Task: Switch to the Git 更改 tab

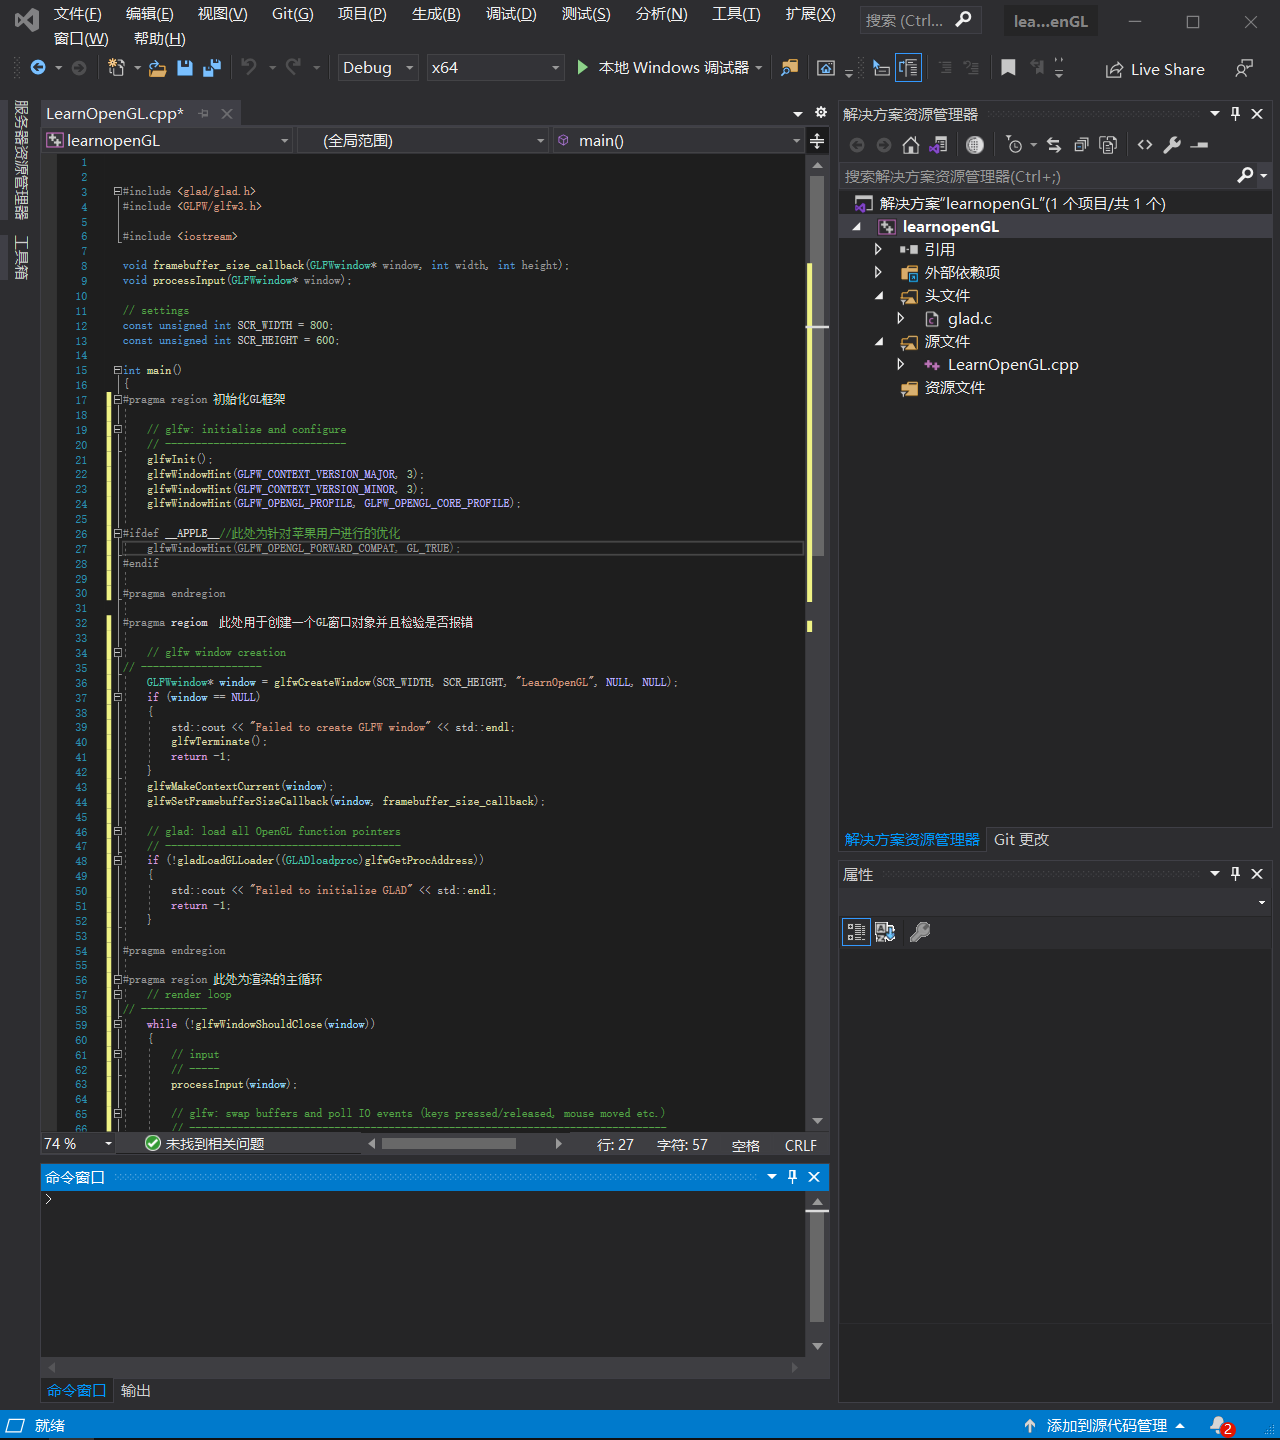Action: coord(1021,839)
